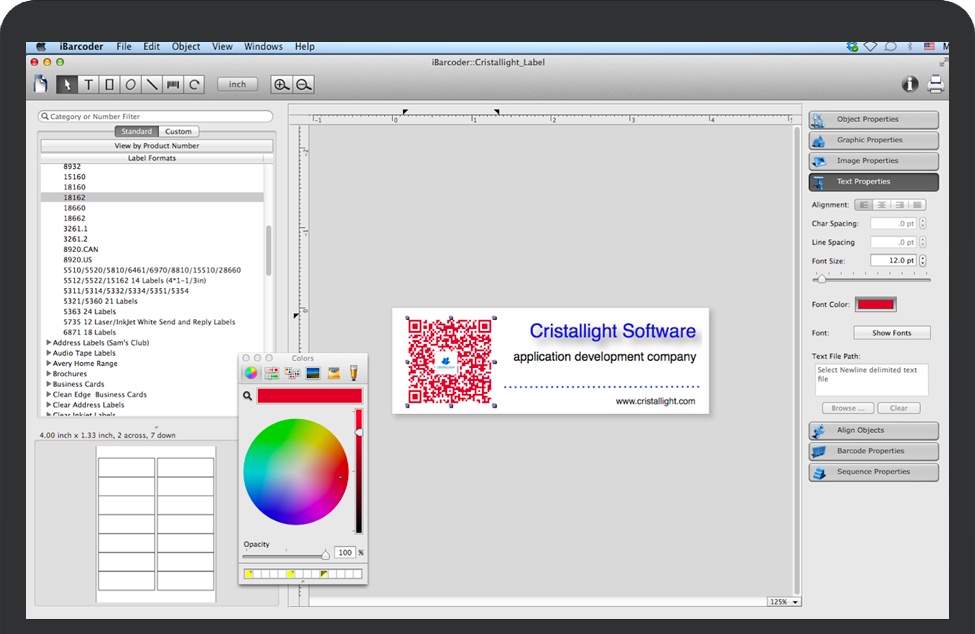
Task: Expand the Avery Home Range category
Action: click(49, 364)
